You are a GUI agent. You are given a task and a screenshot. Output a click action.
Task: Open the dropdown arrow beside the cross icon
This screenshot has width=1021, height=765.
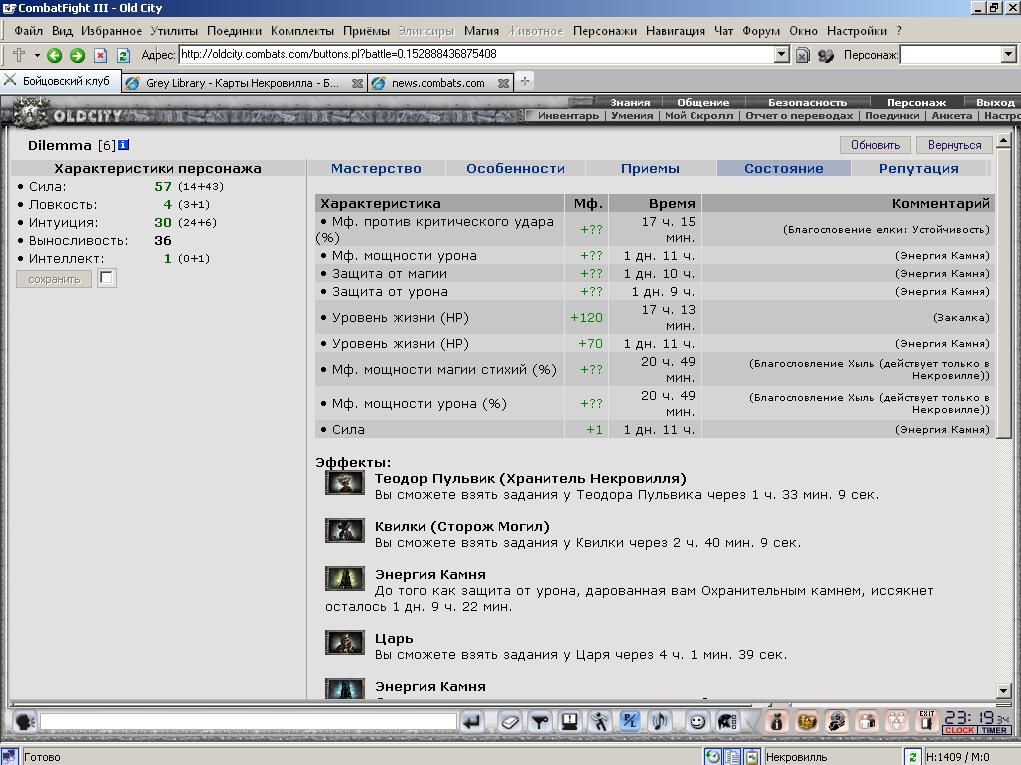(37, 55)
